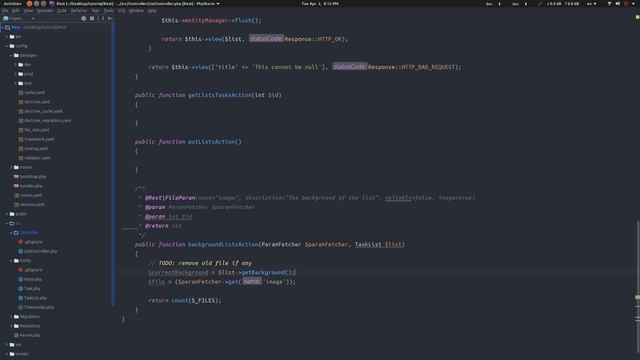This screenshot has height=360, width=640.
Task: Expand the public folder
Action: coord(7,214)
